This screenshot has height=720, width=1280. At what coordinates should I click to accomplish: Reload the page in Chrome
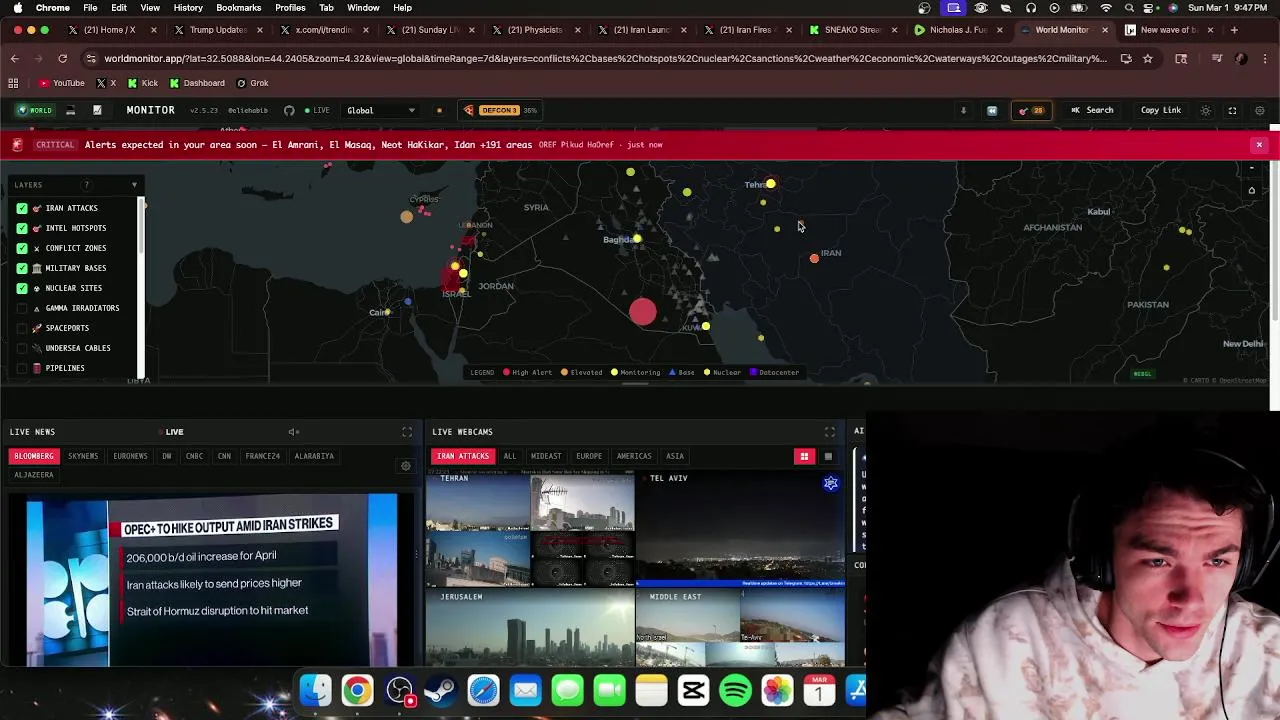62,59
